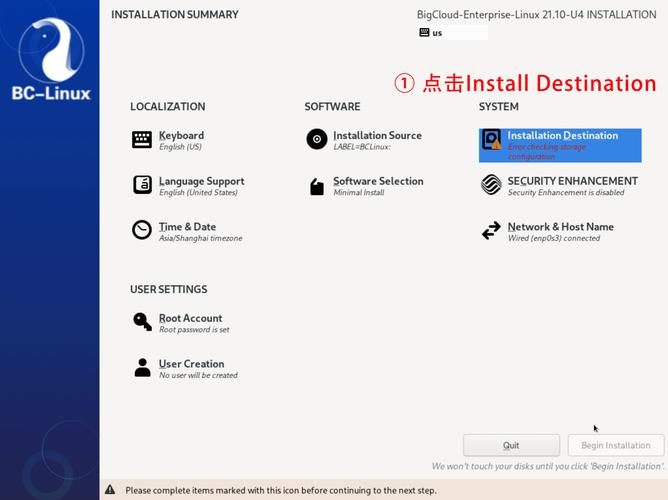Click the Root Account key icon
Image resolution: width=668 pixels, height=500 pixels.
point(142,322)
